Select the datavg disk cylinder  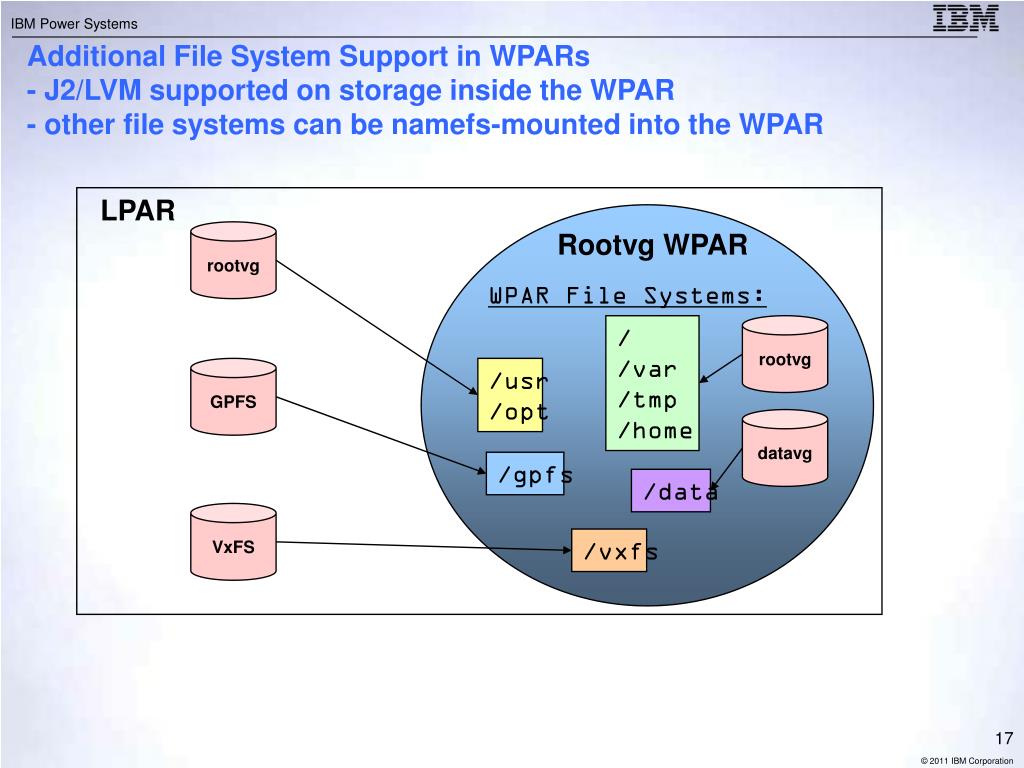point(784,448)
